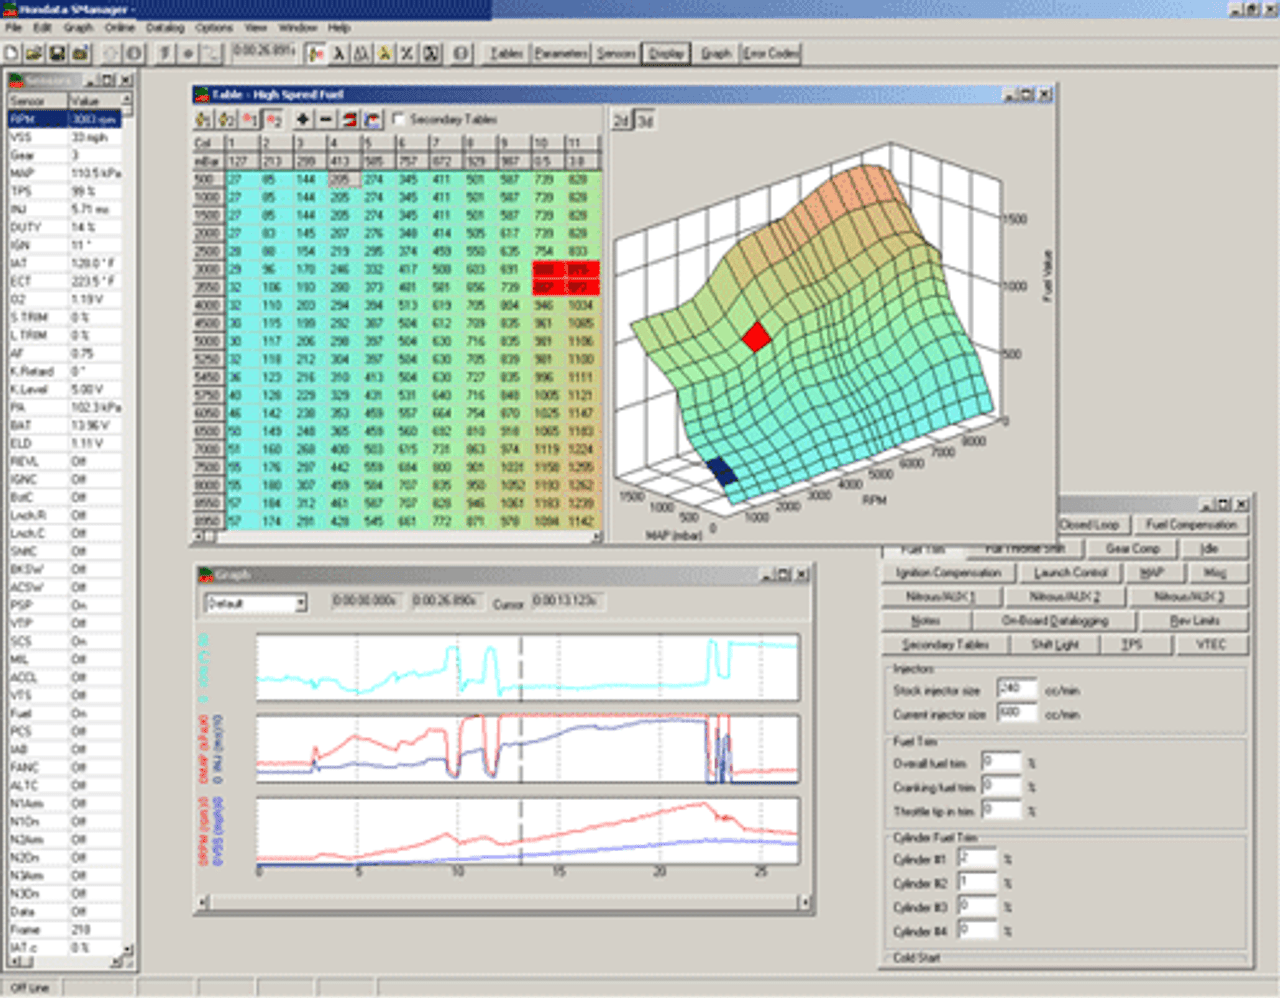Screen dimensions: 1280x998
Task: Click the Save floppy disk icon
Action: pos(57,53)
